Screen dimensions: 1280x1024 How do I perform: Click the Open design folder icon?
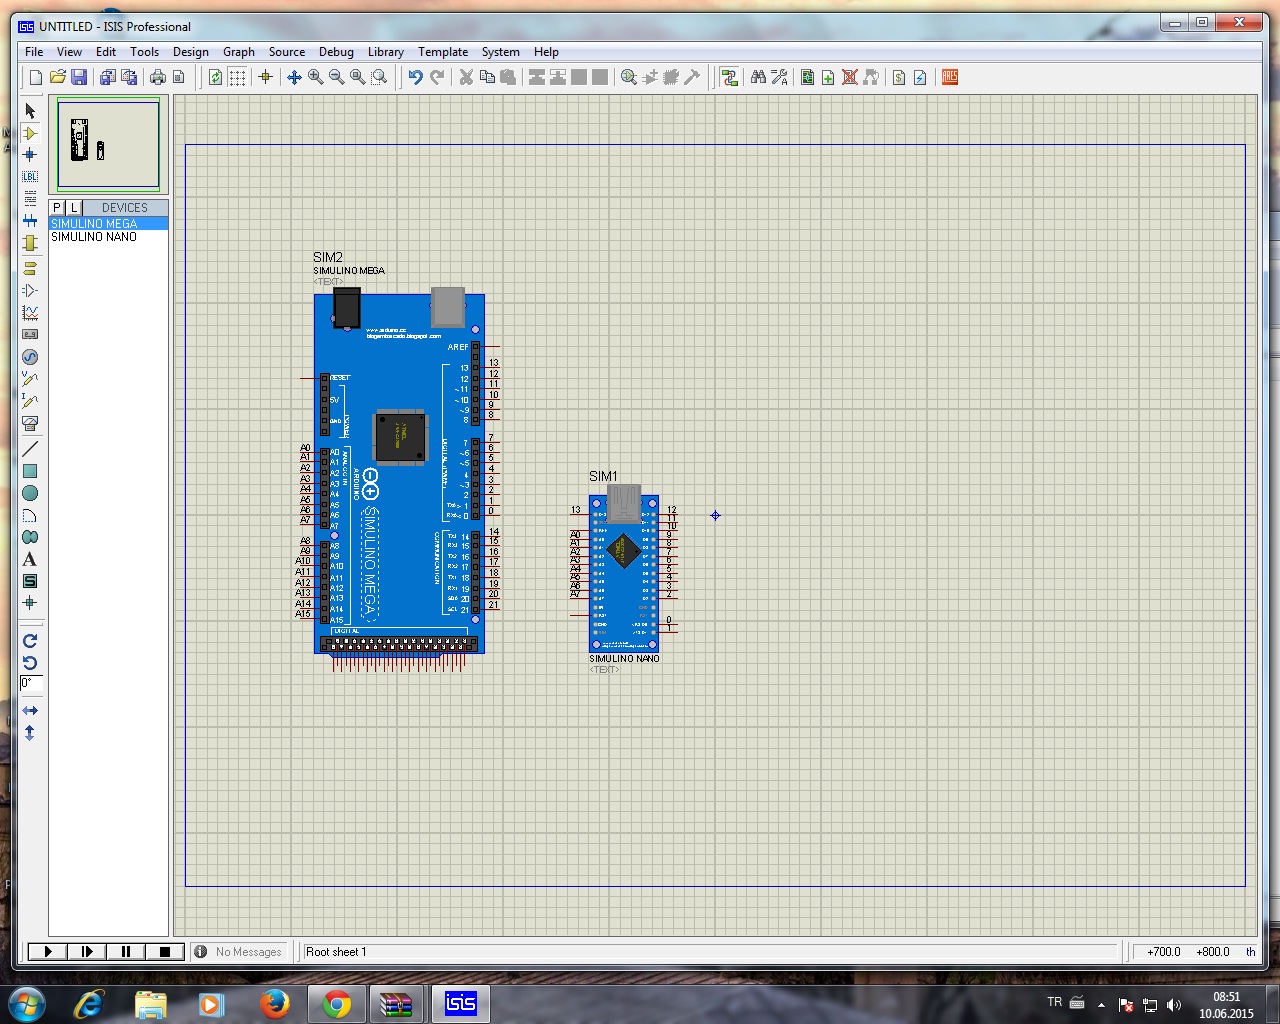coord(57,77)
